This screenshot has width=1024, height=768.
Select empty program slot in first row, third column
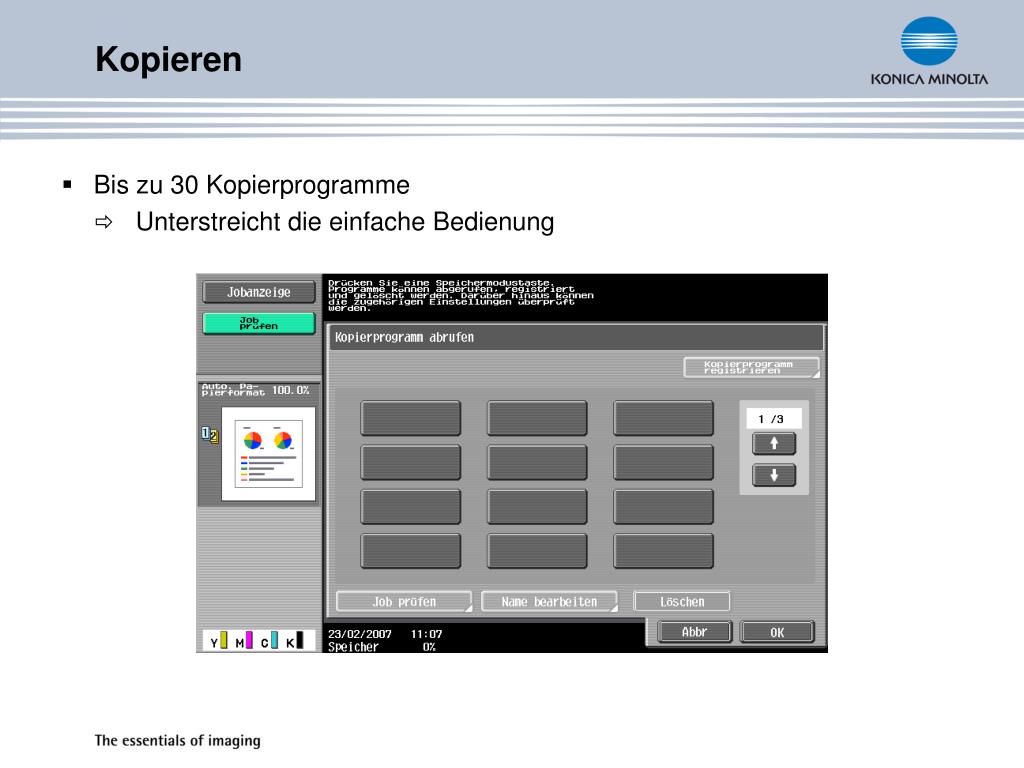(664, 418)
